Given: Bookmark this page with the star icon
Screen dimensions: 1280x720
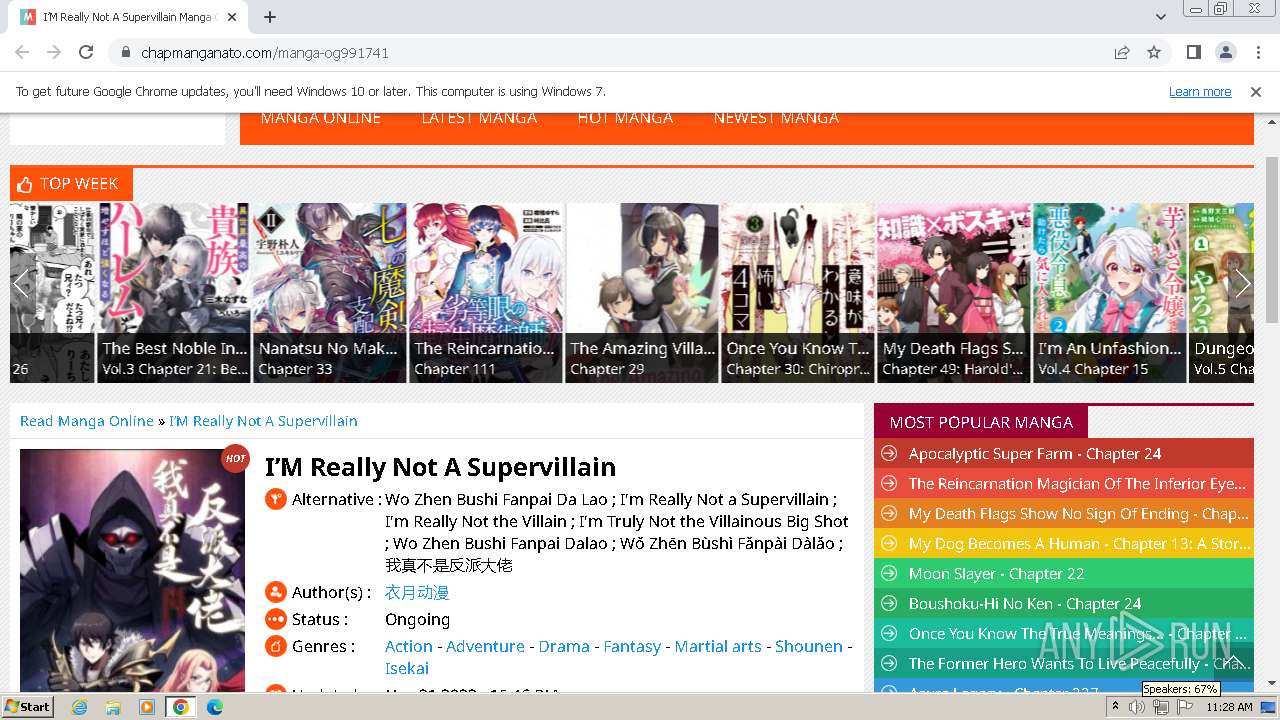Looking at the screenshot, I should point(1154,52).
